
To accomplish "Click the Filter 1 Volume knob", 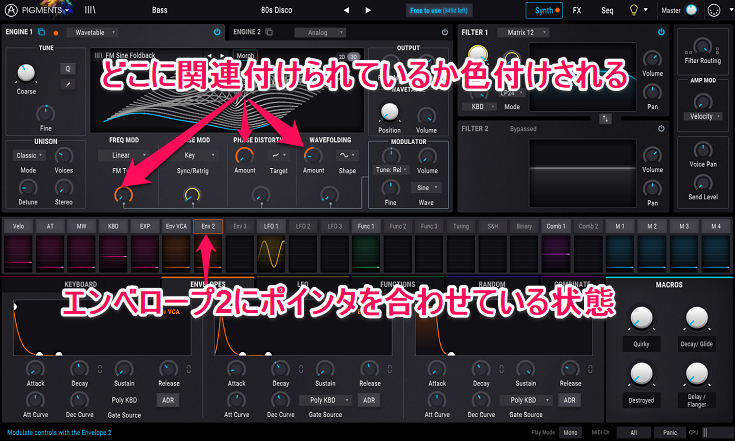I will [x=652, y=59].
